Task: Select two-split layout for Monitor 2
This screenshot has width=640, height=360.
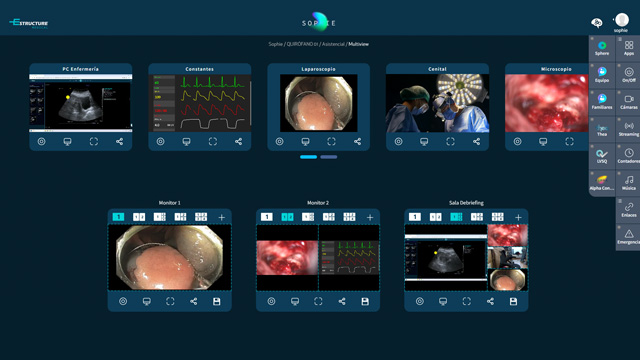Action: pyautogui.click(x=287, y=217)
